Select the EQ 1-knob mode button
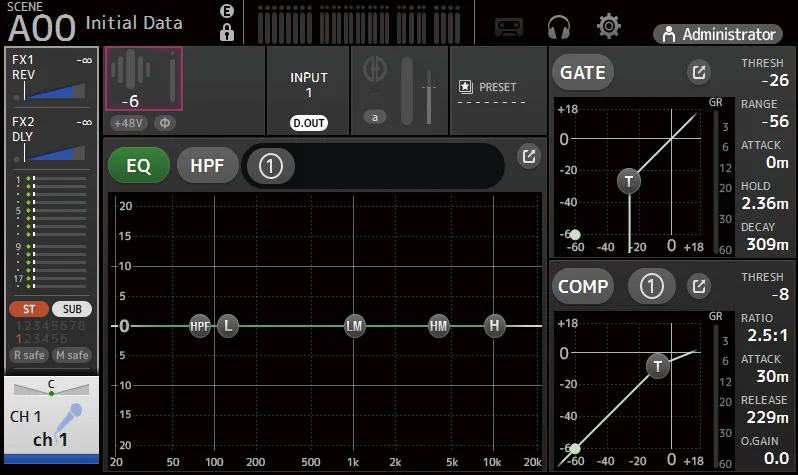Image resolution: width=798 pixels, height=475 pixels. pos(270,165)
